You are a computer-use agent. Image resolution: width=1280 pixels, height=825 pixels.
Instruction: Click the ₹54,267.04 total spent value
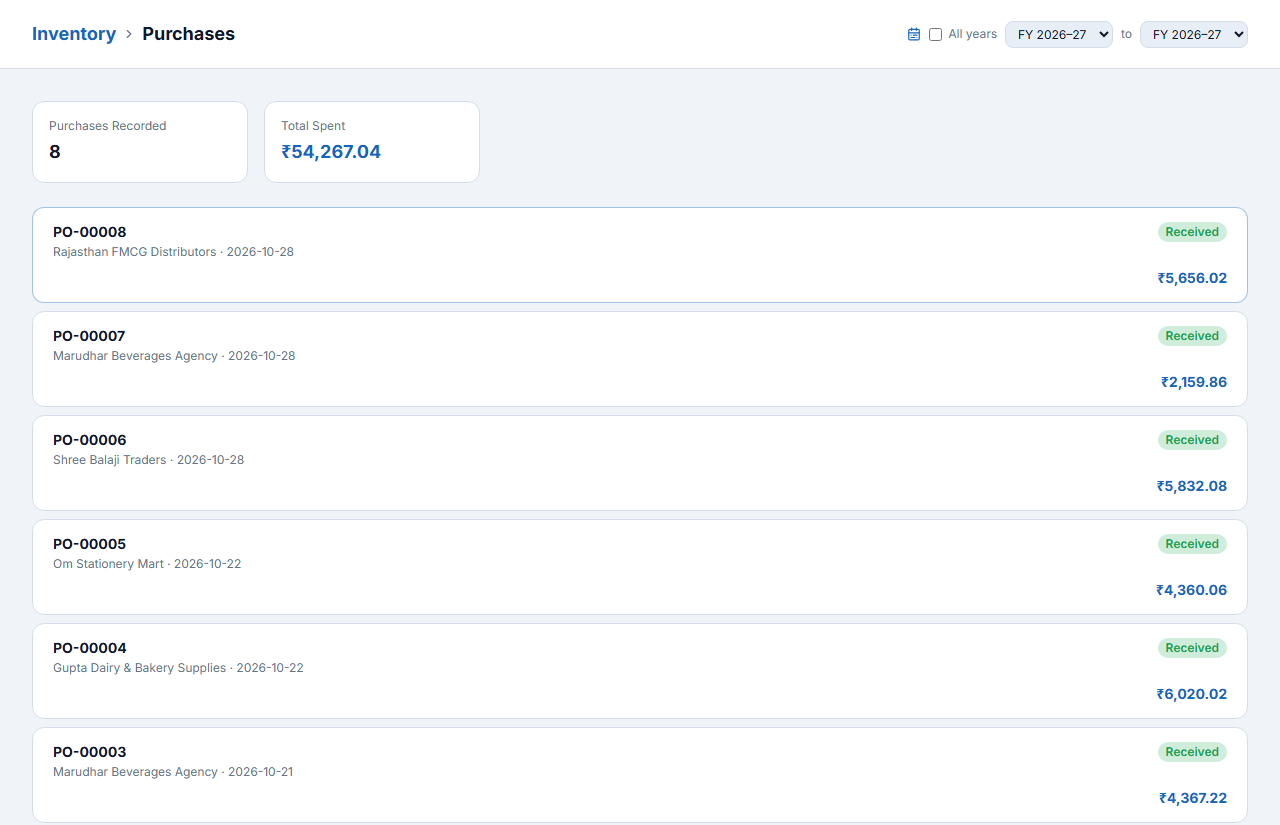[331, 152]
